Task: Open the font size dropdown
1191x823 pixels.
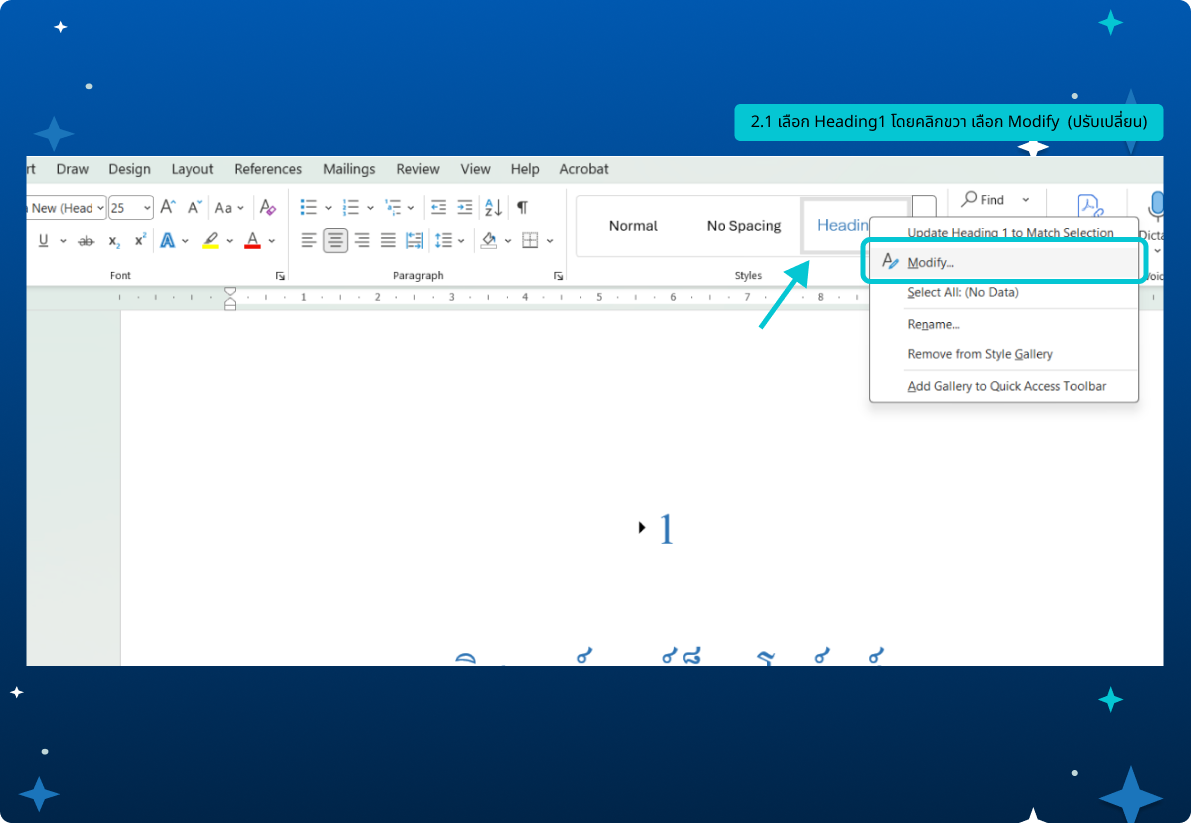Action: pos(147,208)
